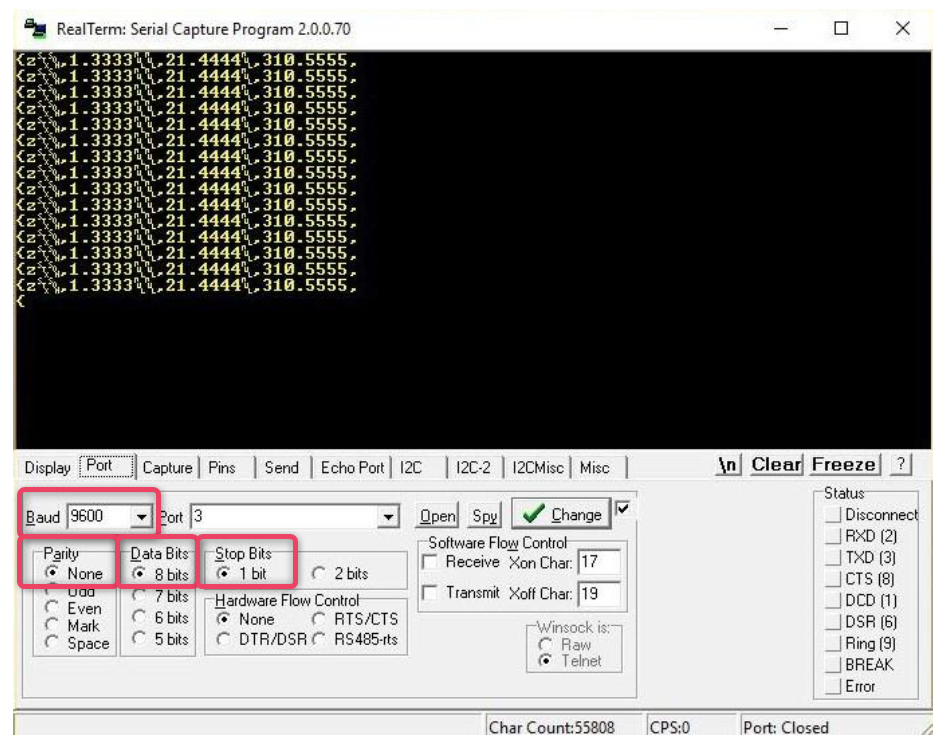This screenshot has height=742, width=947.
Task: Select 2 bits stop bits option
Action: (x=319, y=574)
